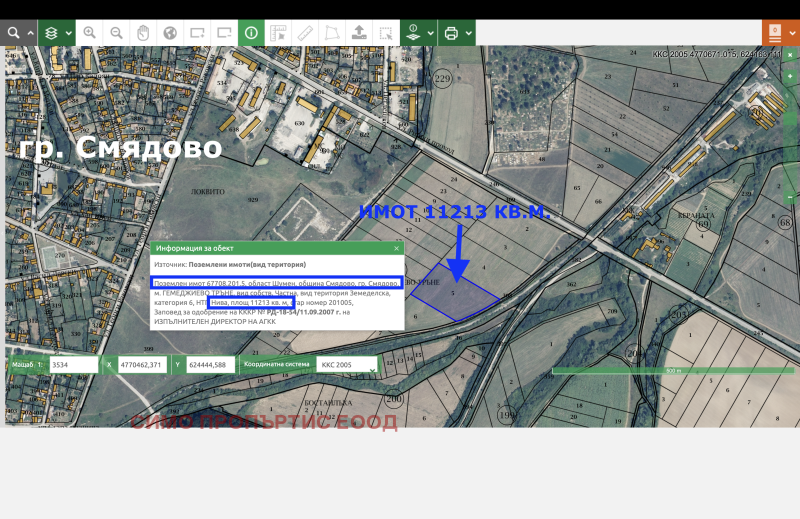Click the printer icon

451,33
